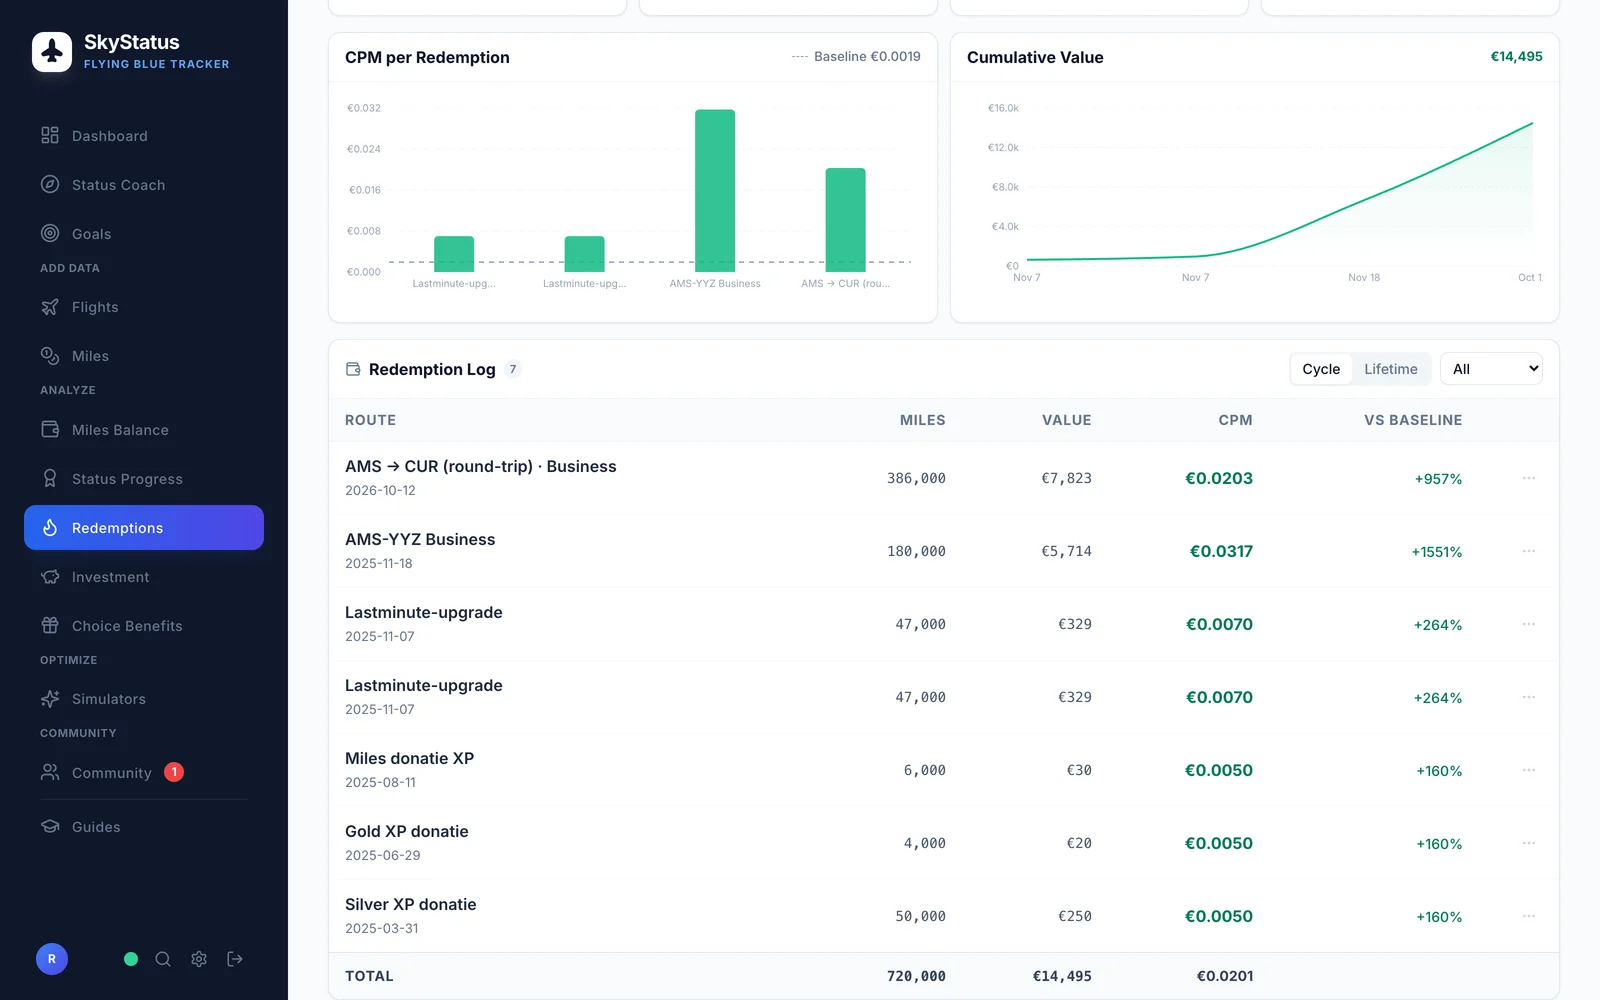The image size is (1600, 1000).
Task: Click the red Community notification badge
Action: click(174, 772)
